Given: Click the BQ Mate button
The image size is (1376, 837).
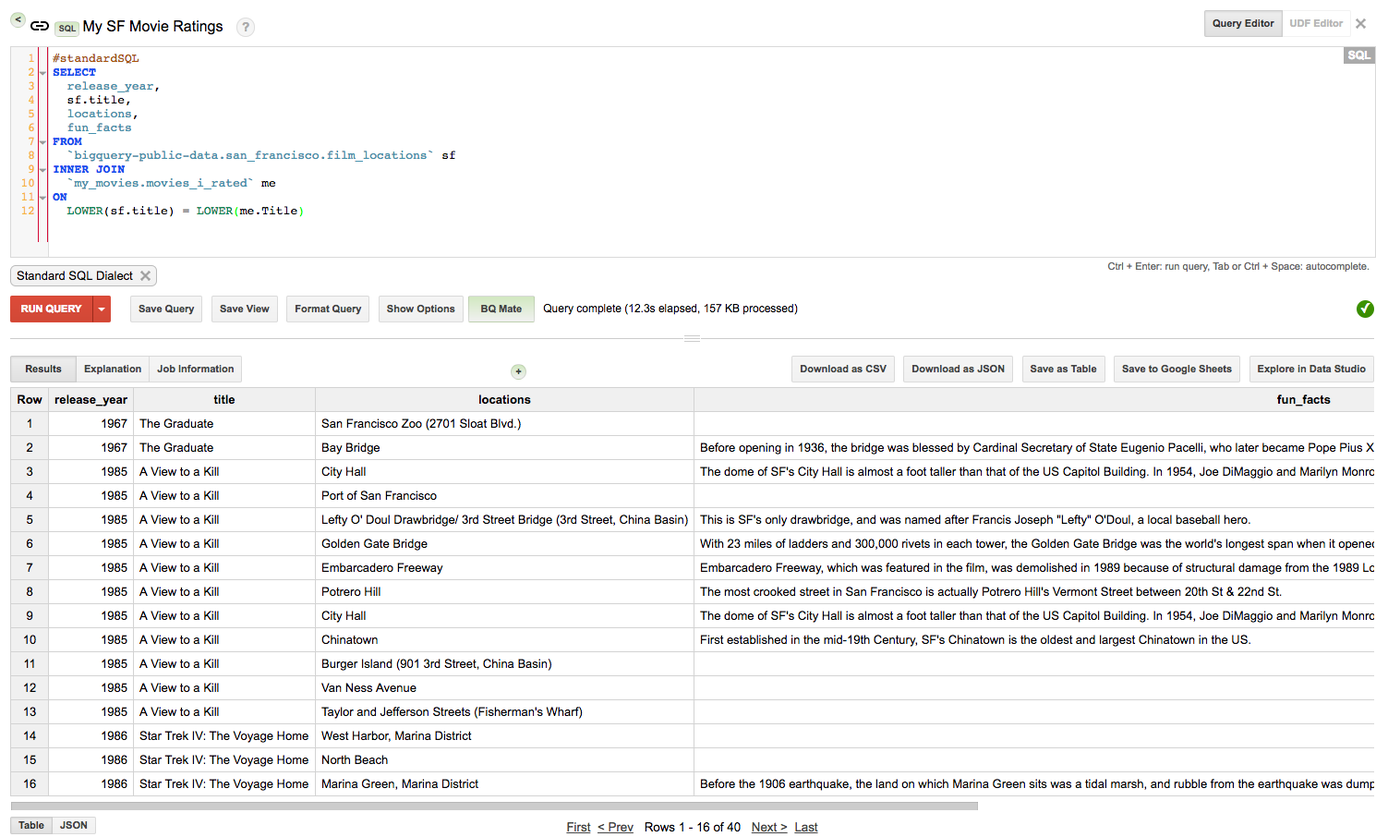Looking at the screenshot, I should (501, 309).
